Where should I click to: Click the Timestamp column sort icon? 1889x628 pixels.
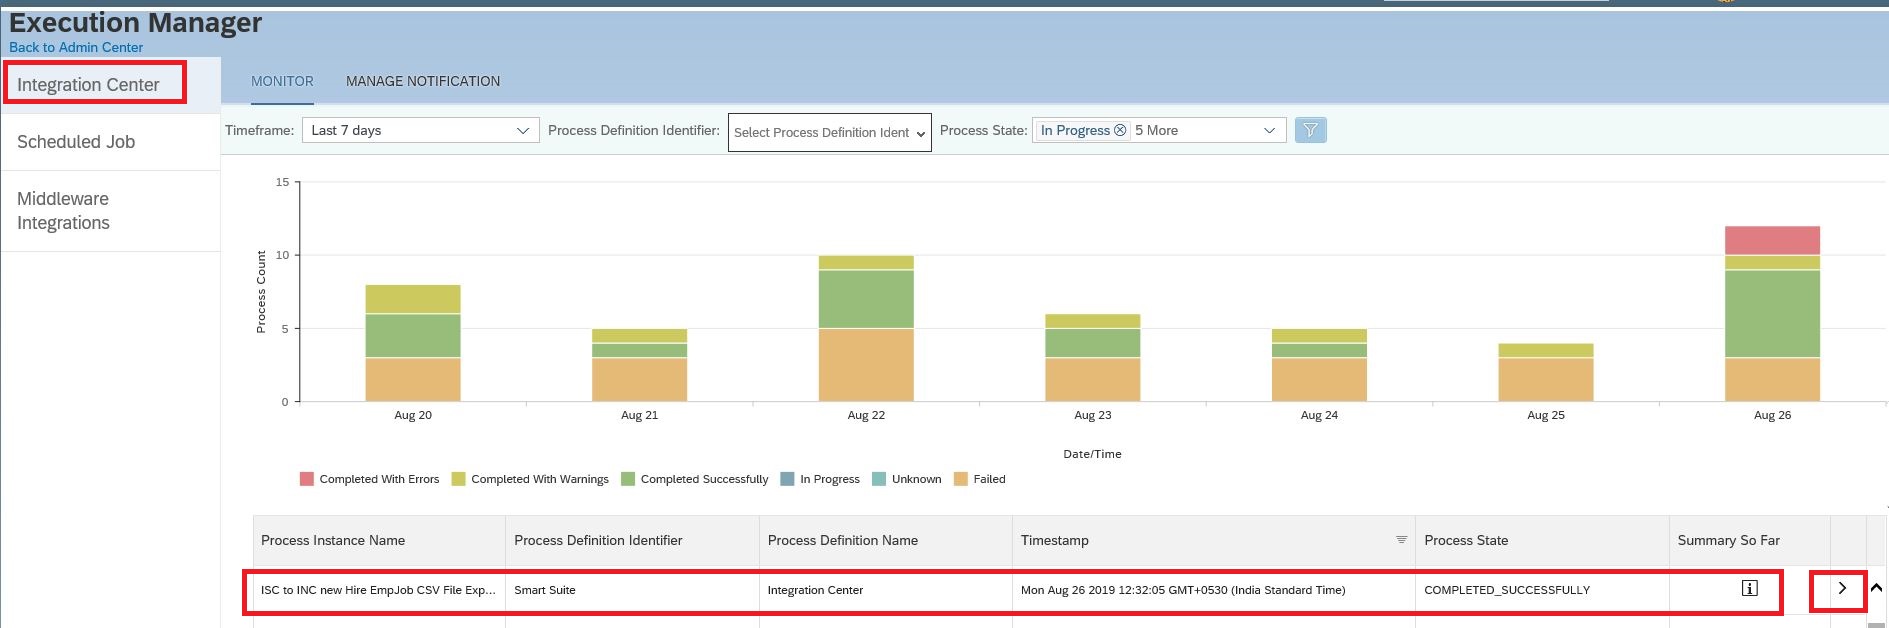[x=1401, y=540]
